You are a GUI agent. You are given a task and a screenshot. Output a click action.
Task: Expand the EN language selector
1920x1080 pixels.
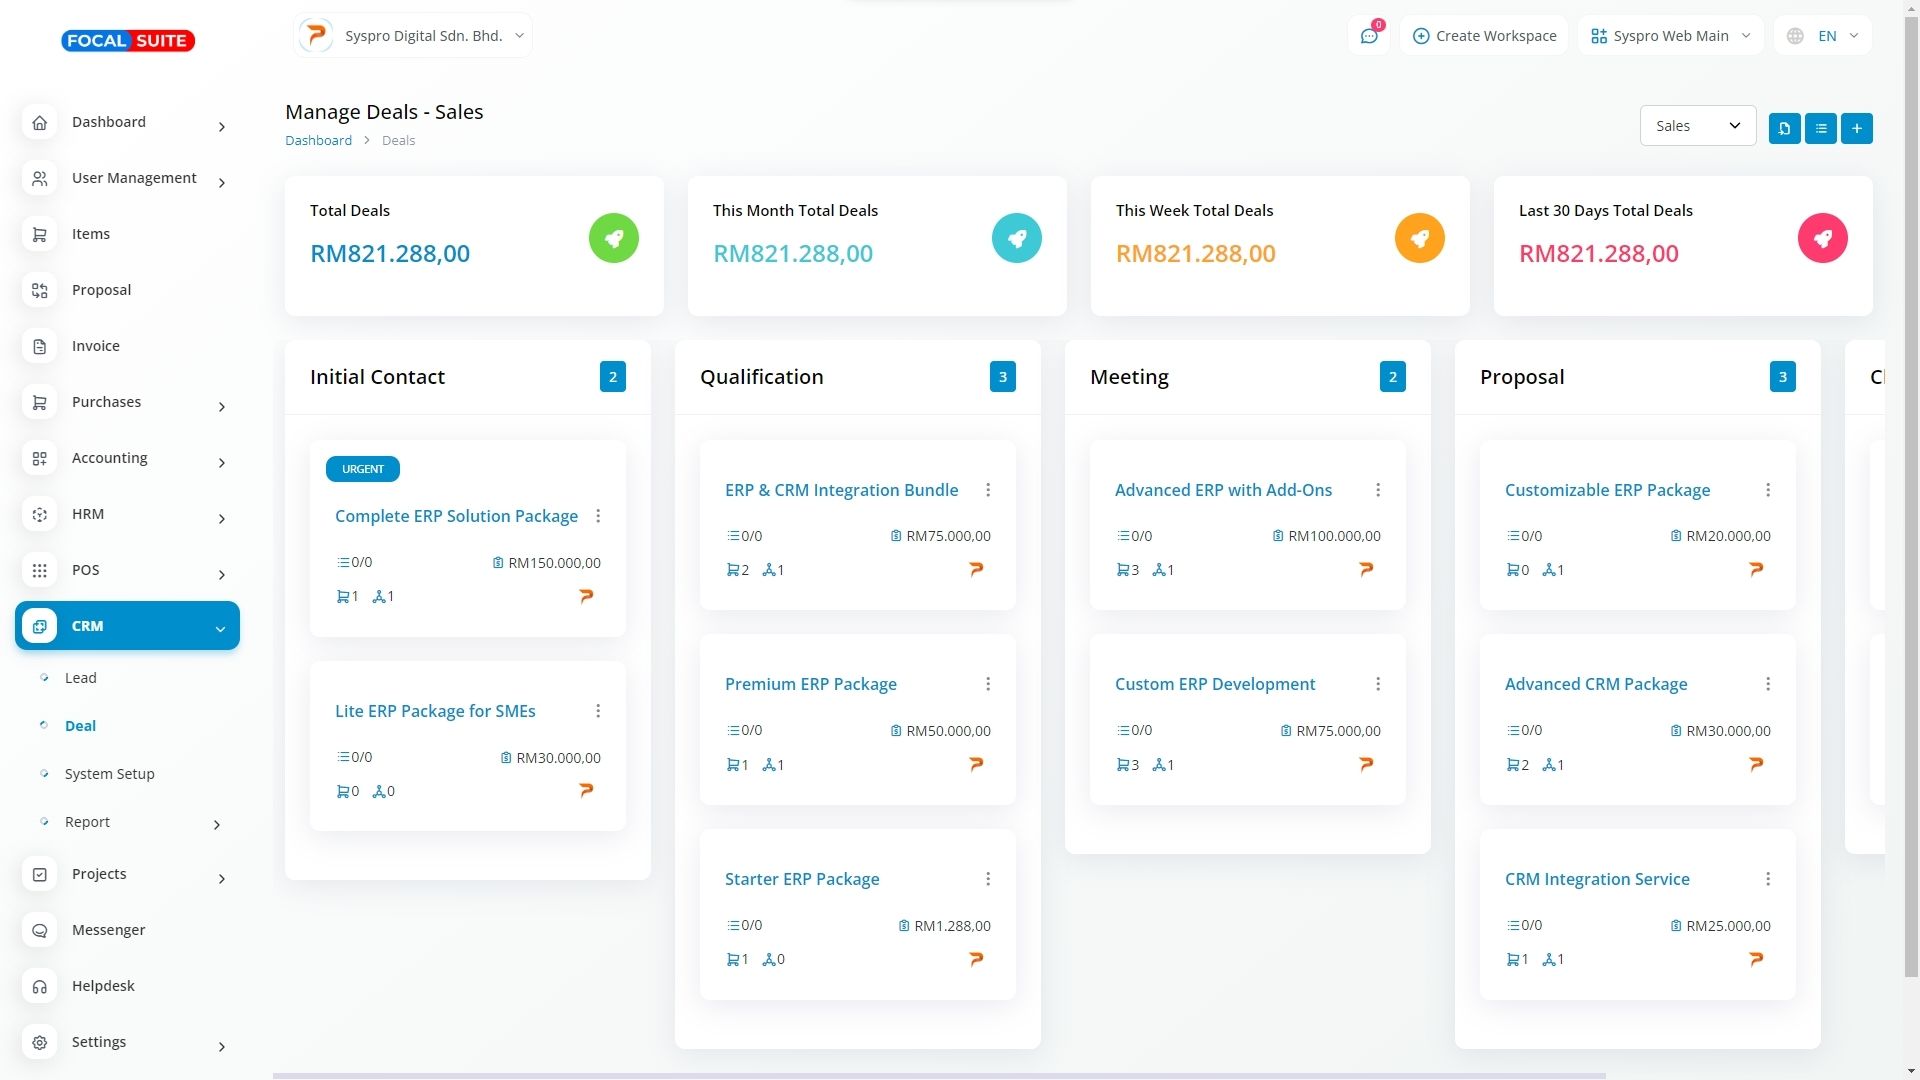pos(1823,36)
